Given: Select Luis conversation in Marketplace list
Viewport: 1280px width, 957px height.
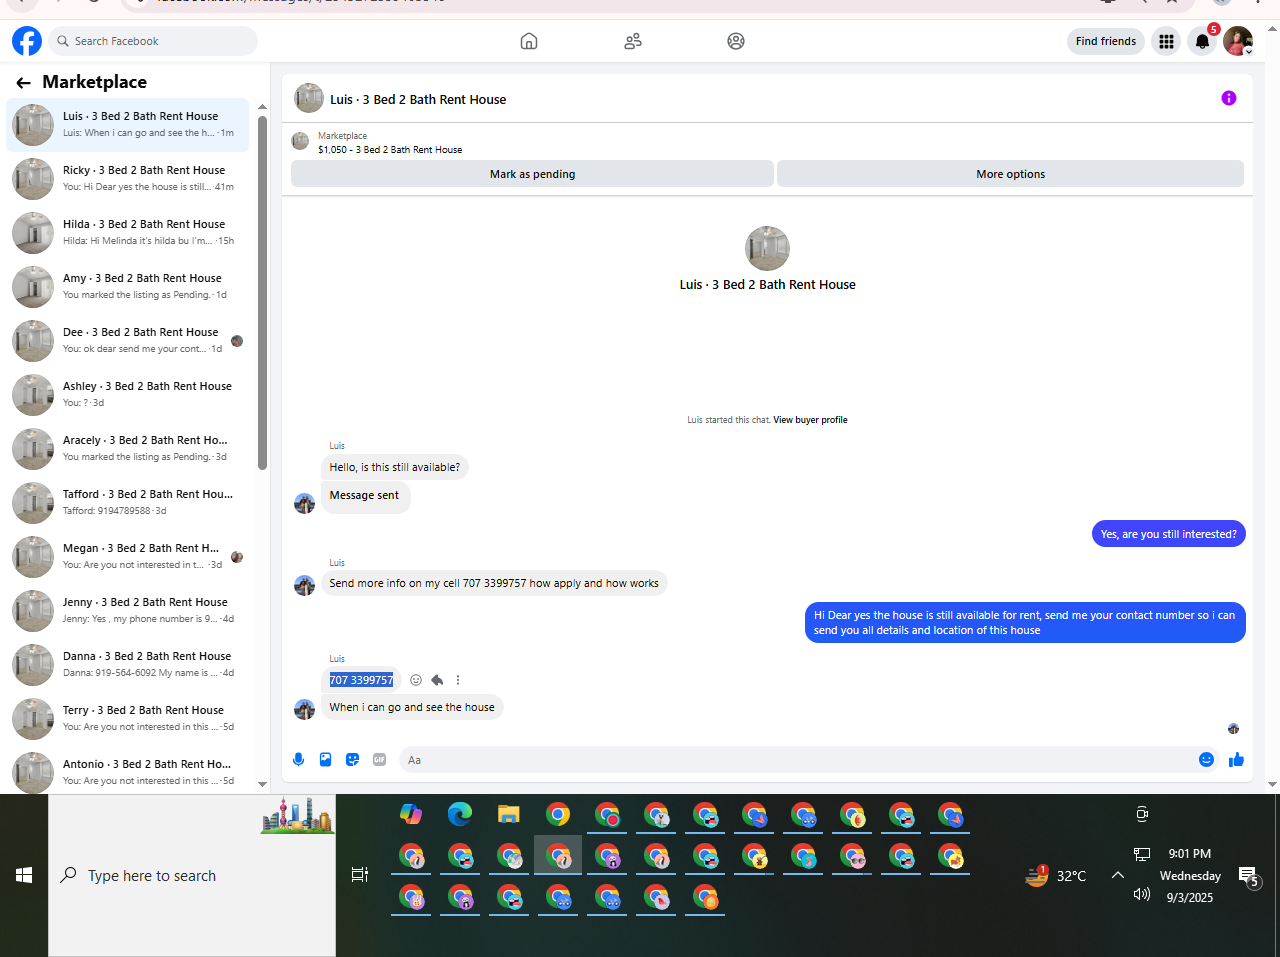Looking at the screenshot, I should coord(127,125).
